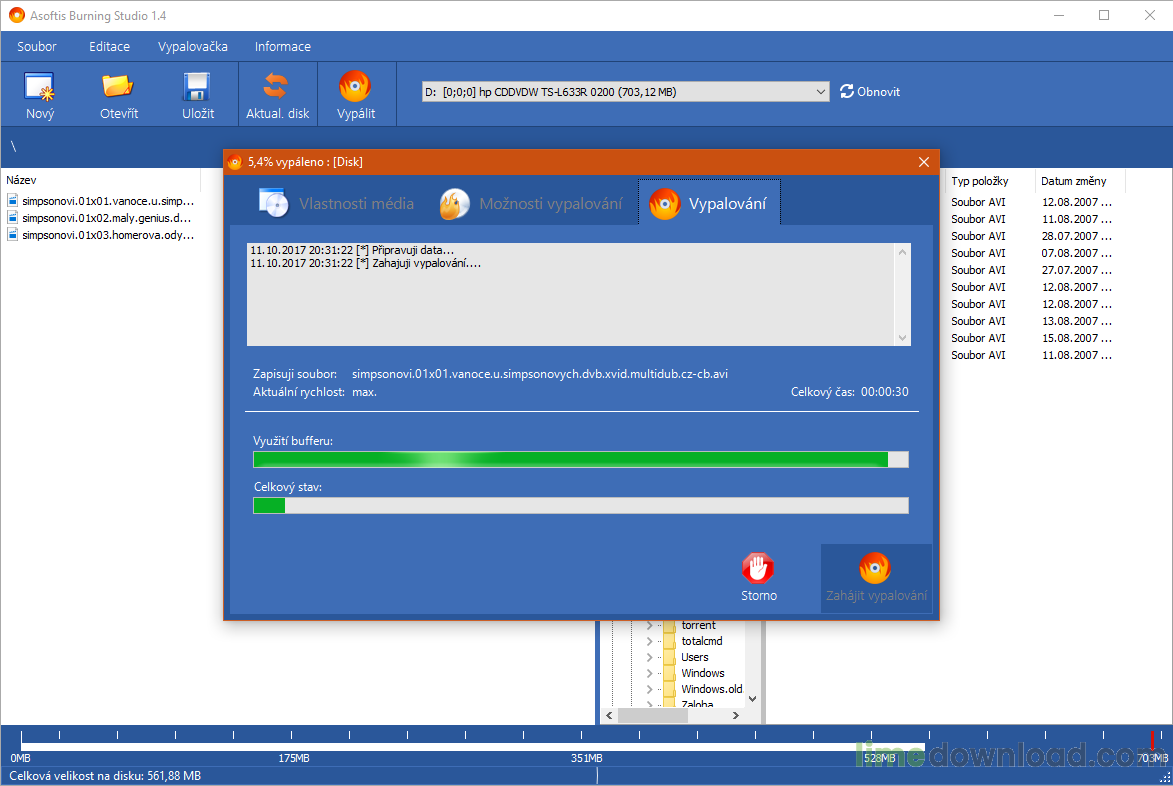
Task: Open the Soubor menu
Action: [37, 47]
